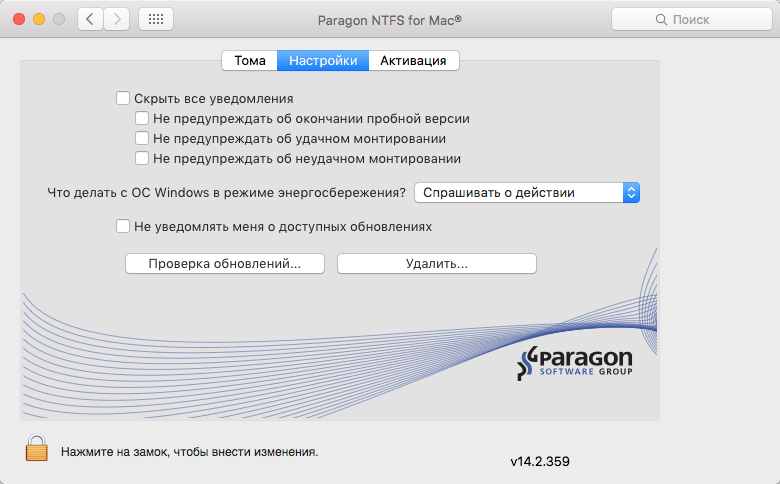
Task: Click 'Нажмите на замок, чтобы внести изменения.' text
Action: click(190, 452)
